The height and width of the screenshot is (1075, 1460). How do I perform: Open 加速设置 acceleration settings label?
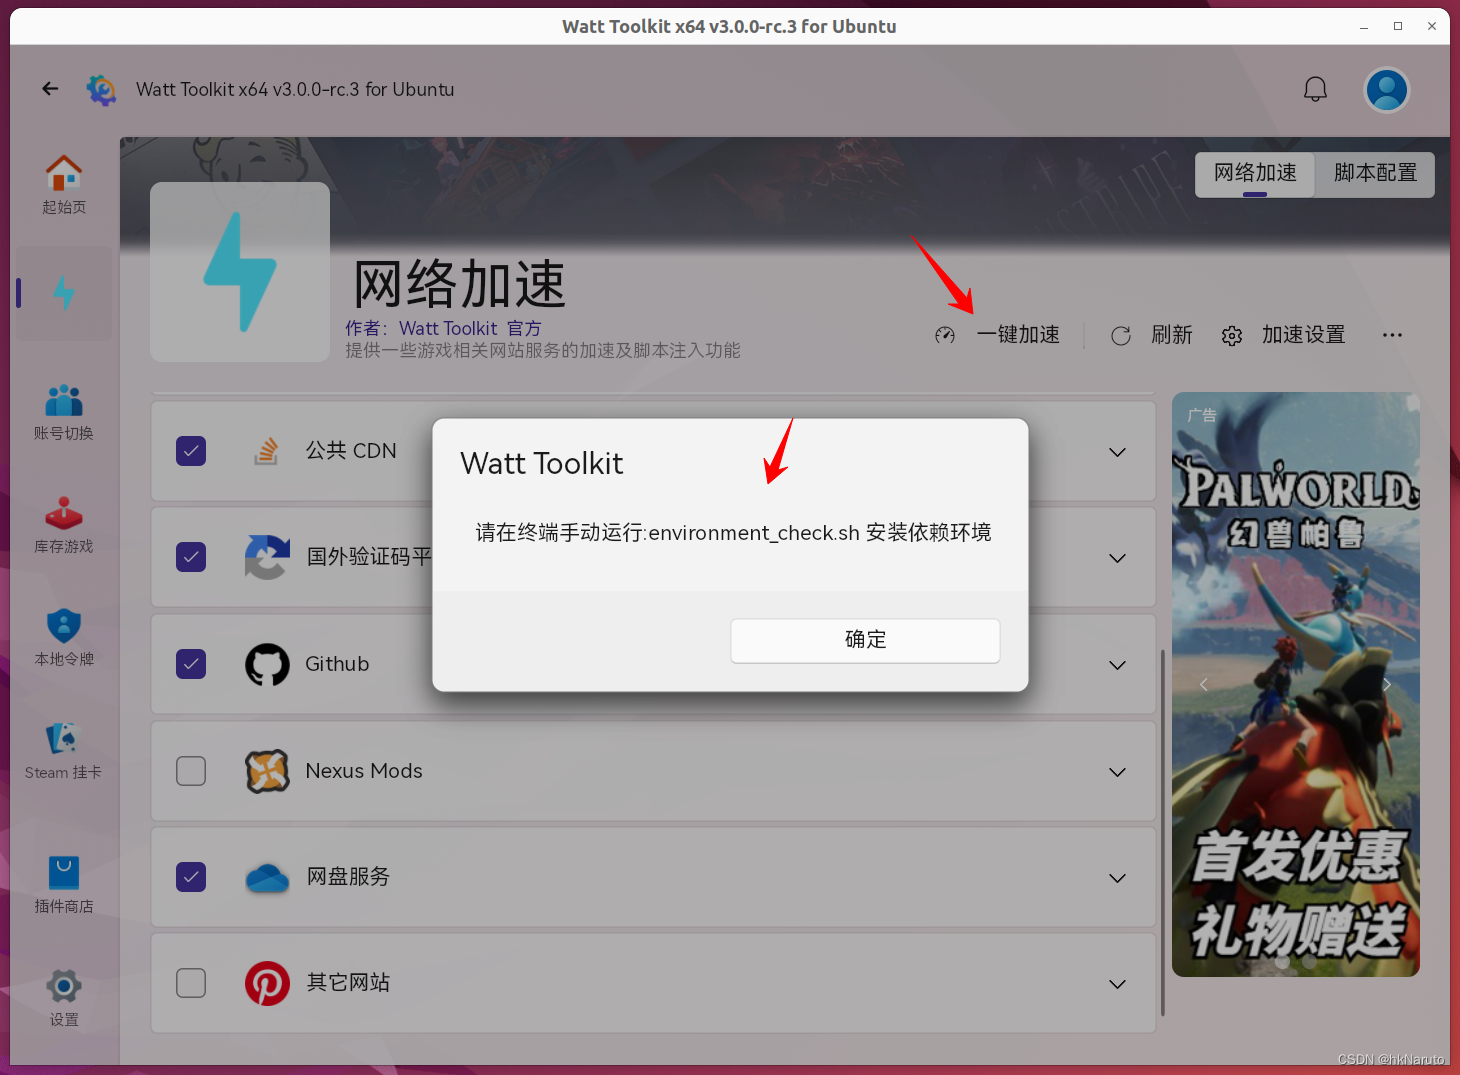pos(1303,335)
